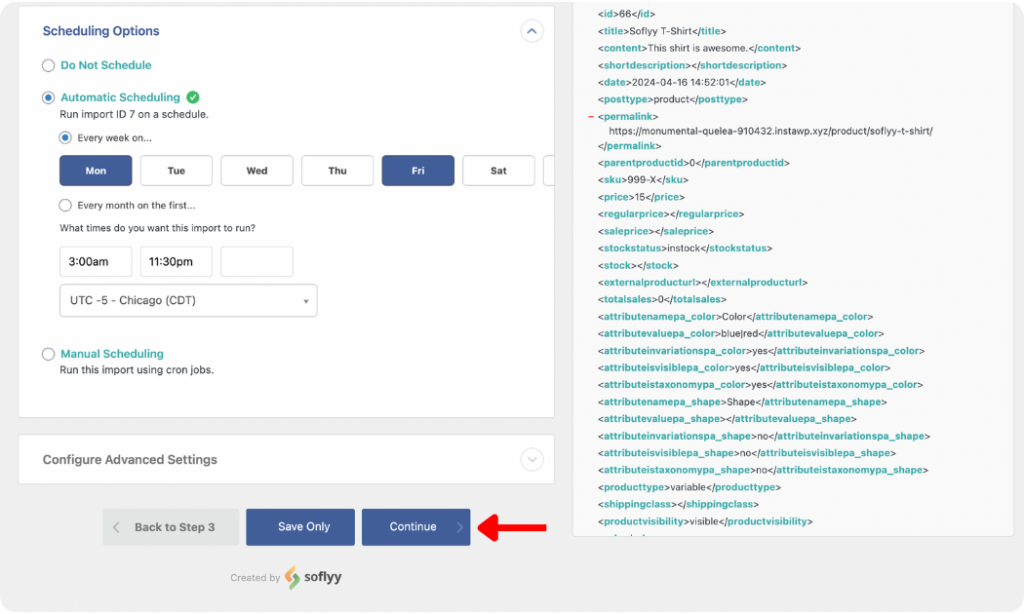Click the Automatic Scheduling label
1024x614 pixels.
click(x=120, y=97)
